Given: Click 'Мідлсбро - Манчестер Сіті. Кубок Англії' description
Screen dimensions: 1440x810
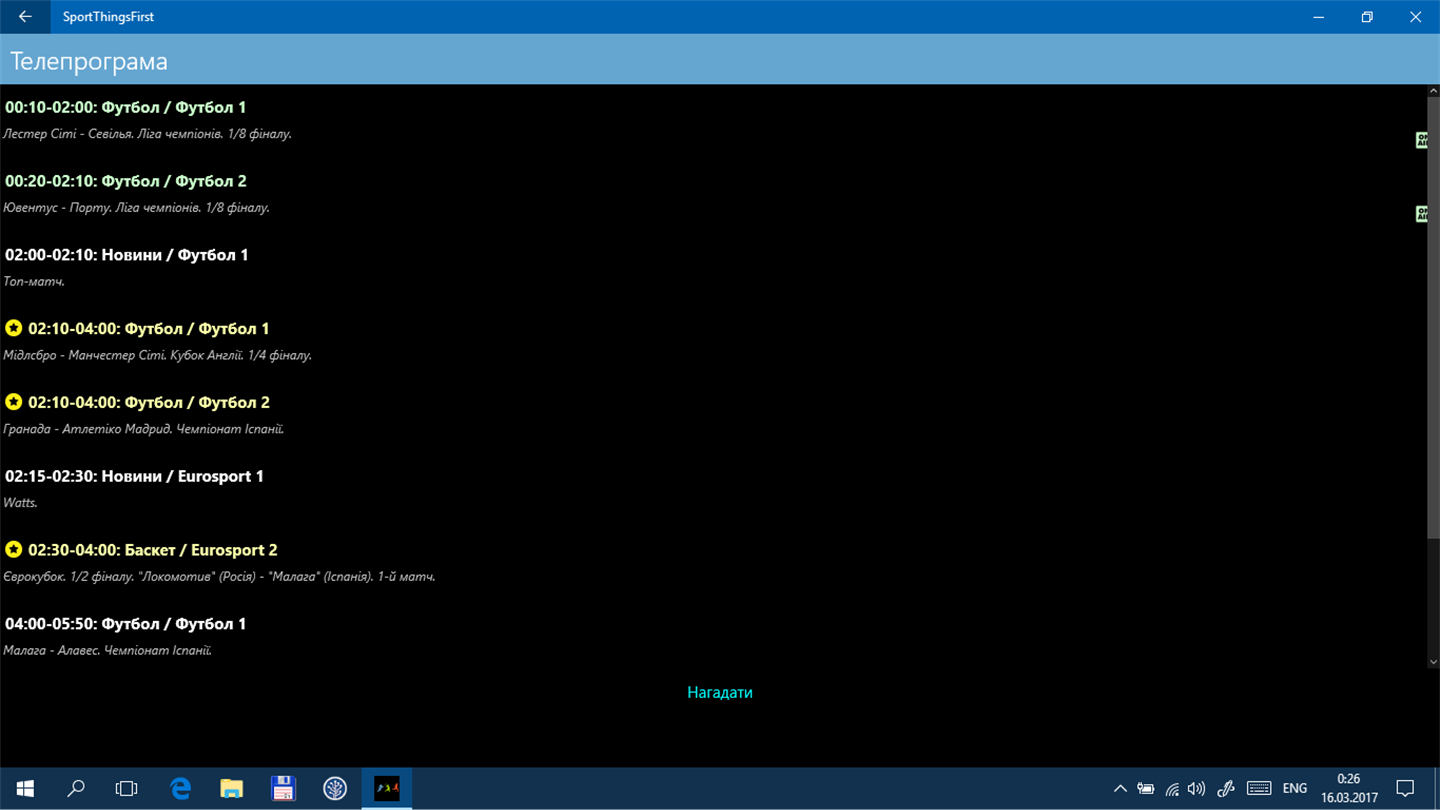Looking at the screenshot, I should pyautogui.click(x=157, y=355).
